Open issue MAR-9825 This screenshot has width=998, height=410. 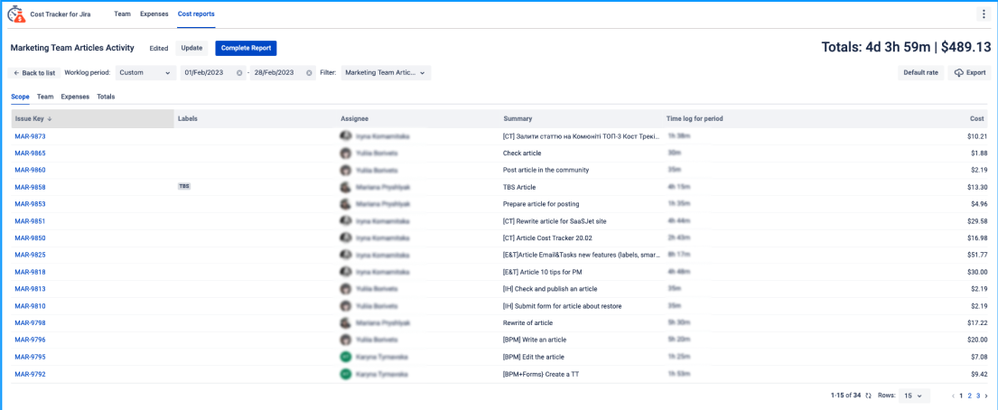[30, 255]
